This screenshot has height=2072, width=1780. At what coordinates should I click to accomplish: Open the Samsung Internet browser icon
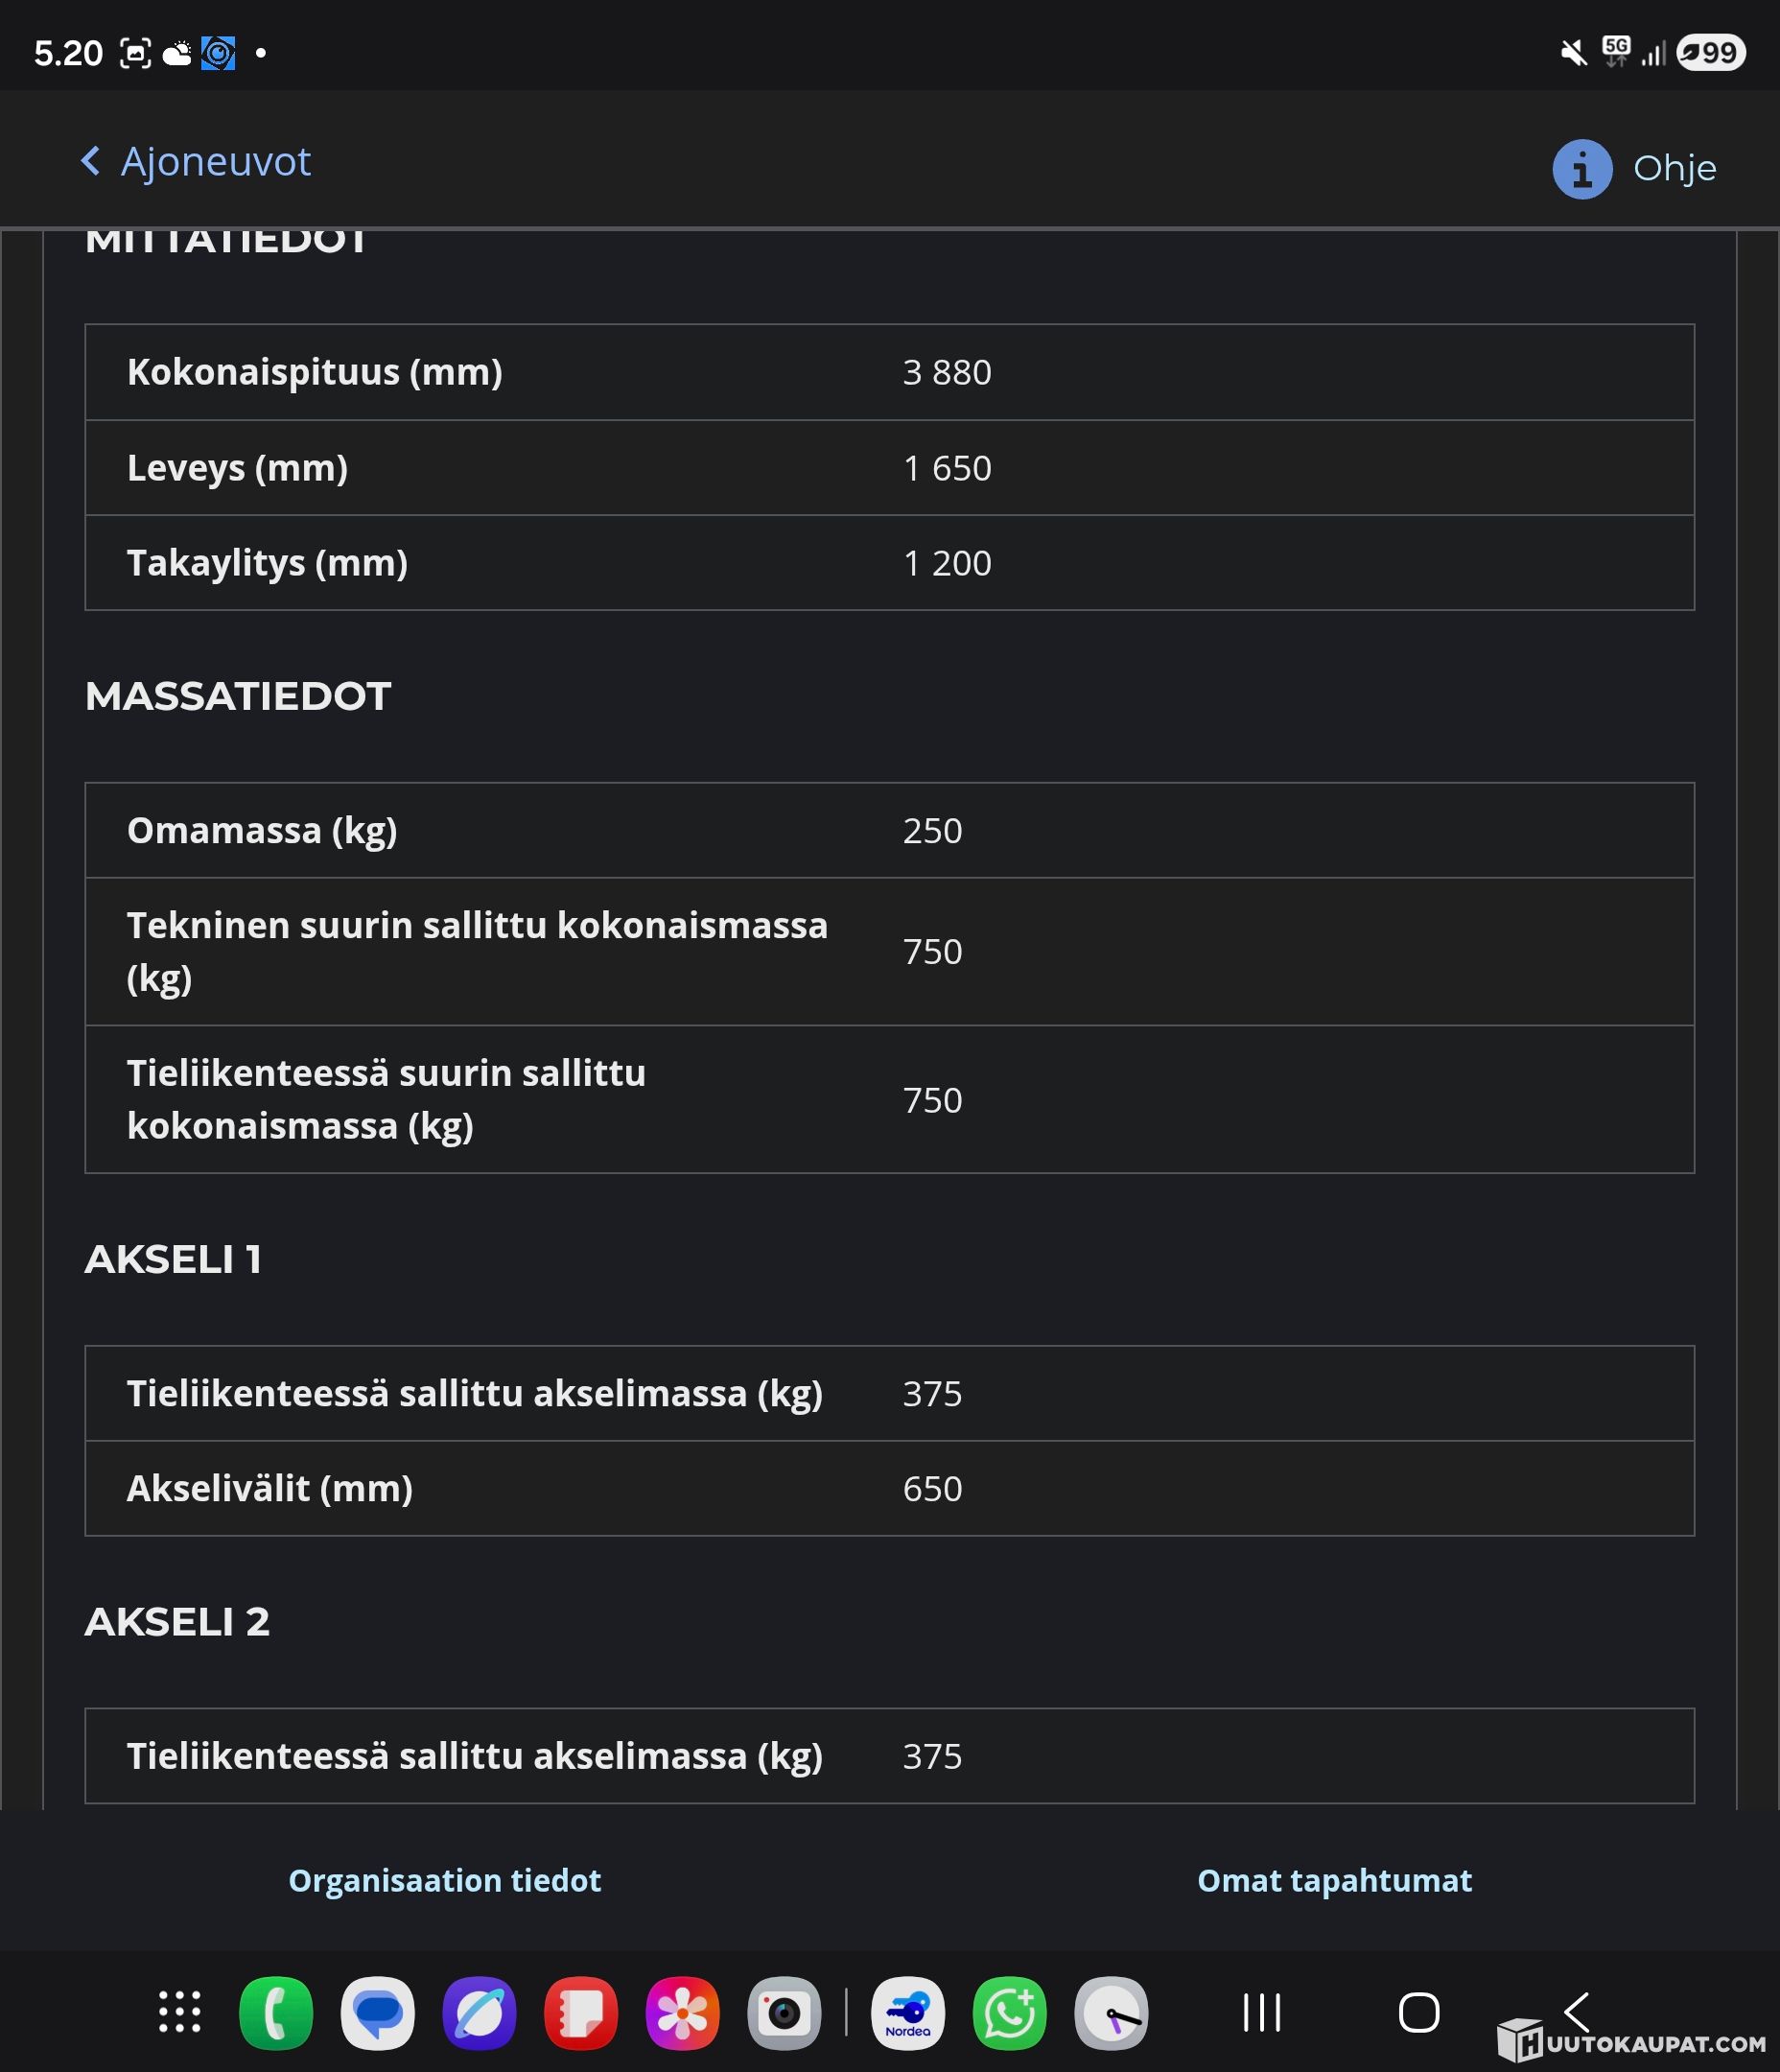(x=479, y=2012)
